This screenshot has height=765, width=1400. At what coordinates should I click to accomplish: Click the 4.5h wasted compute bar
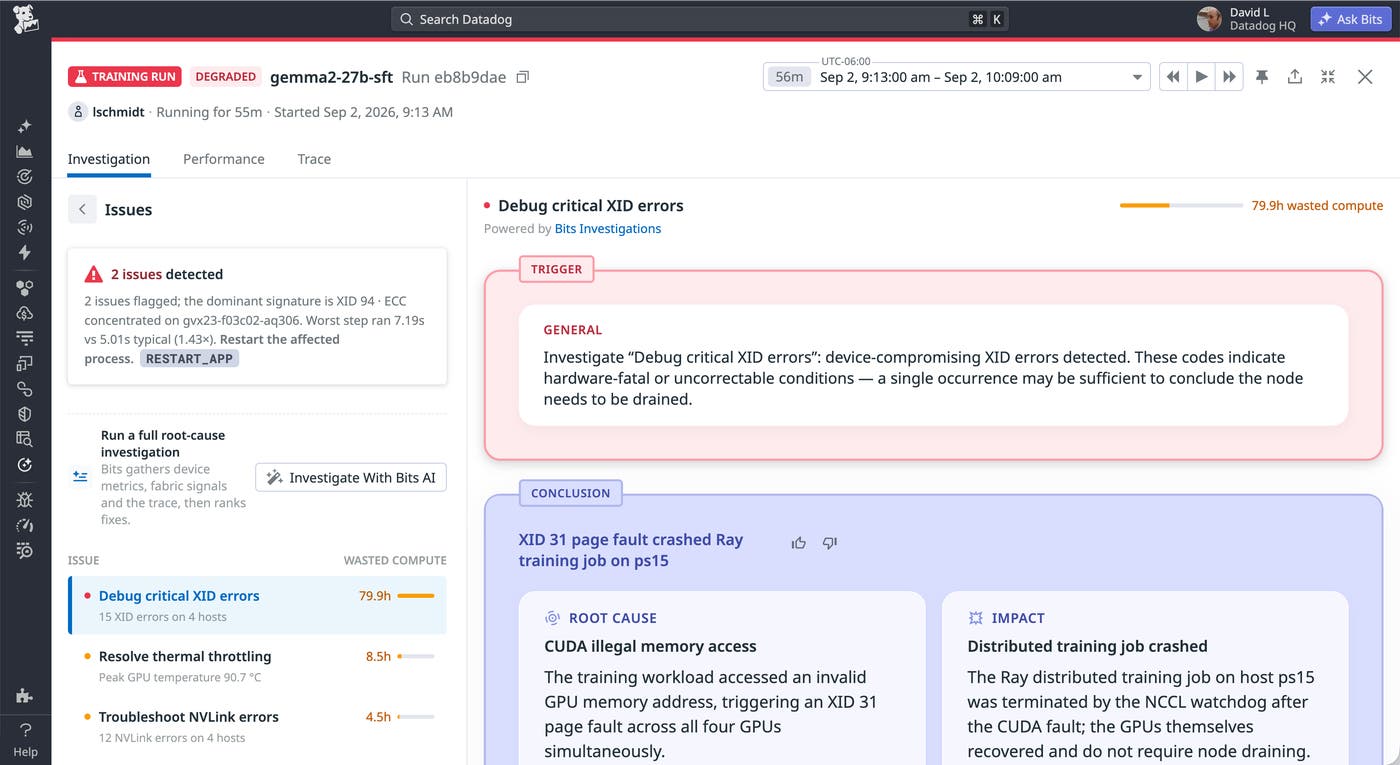pos(416,717)
